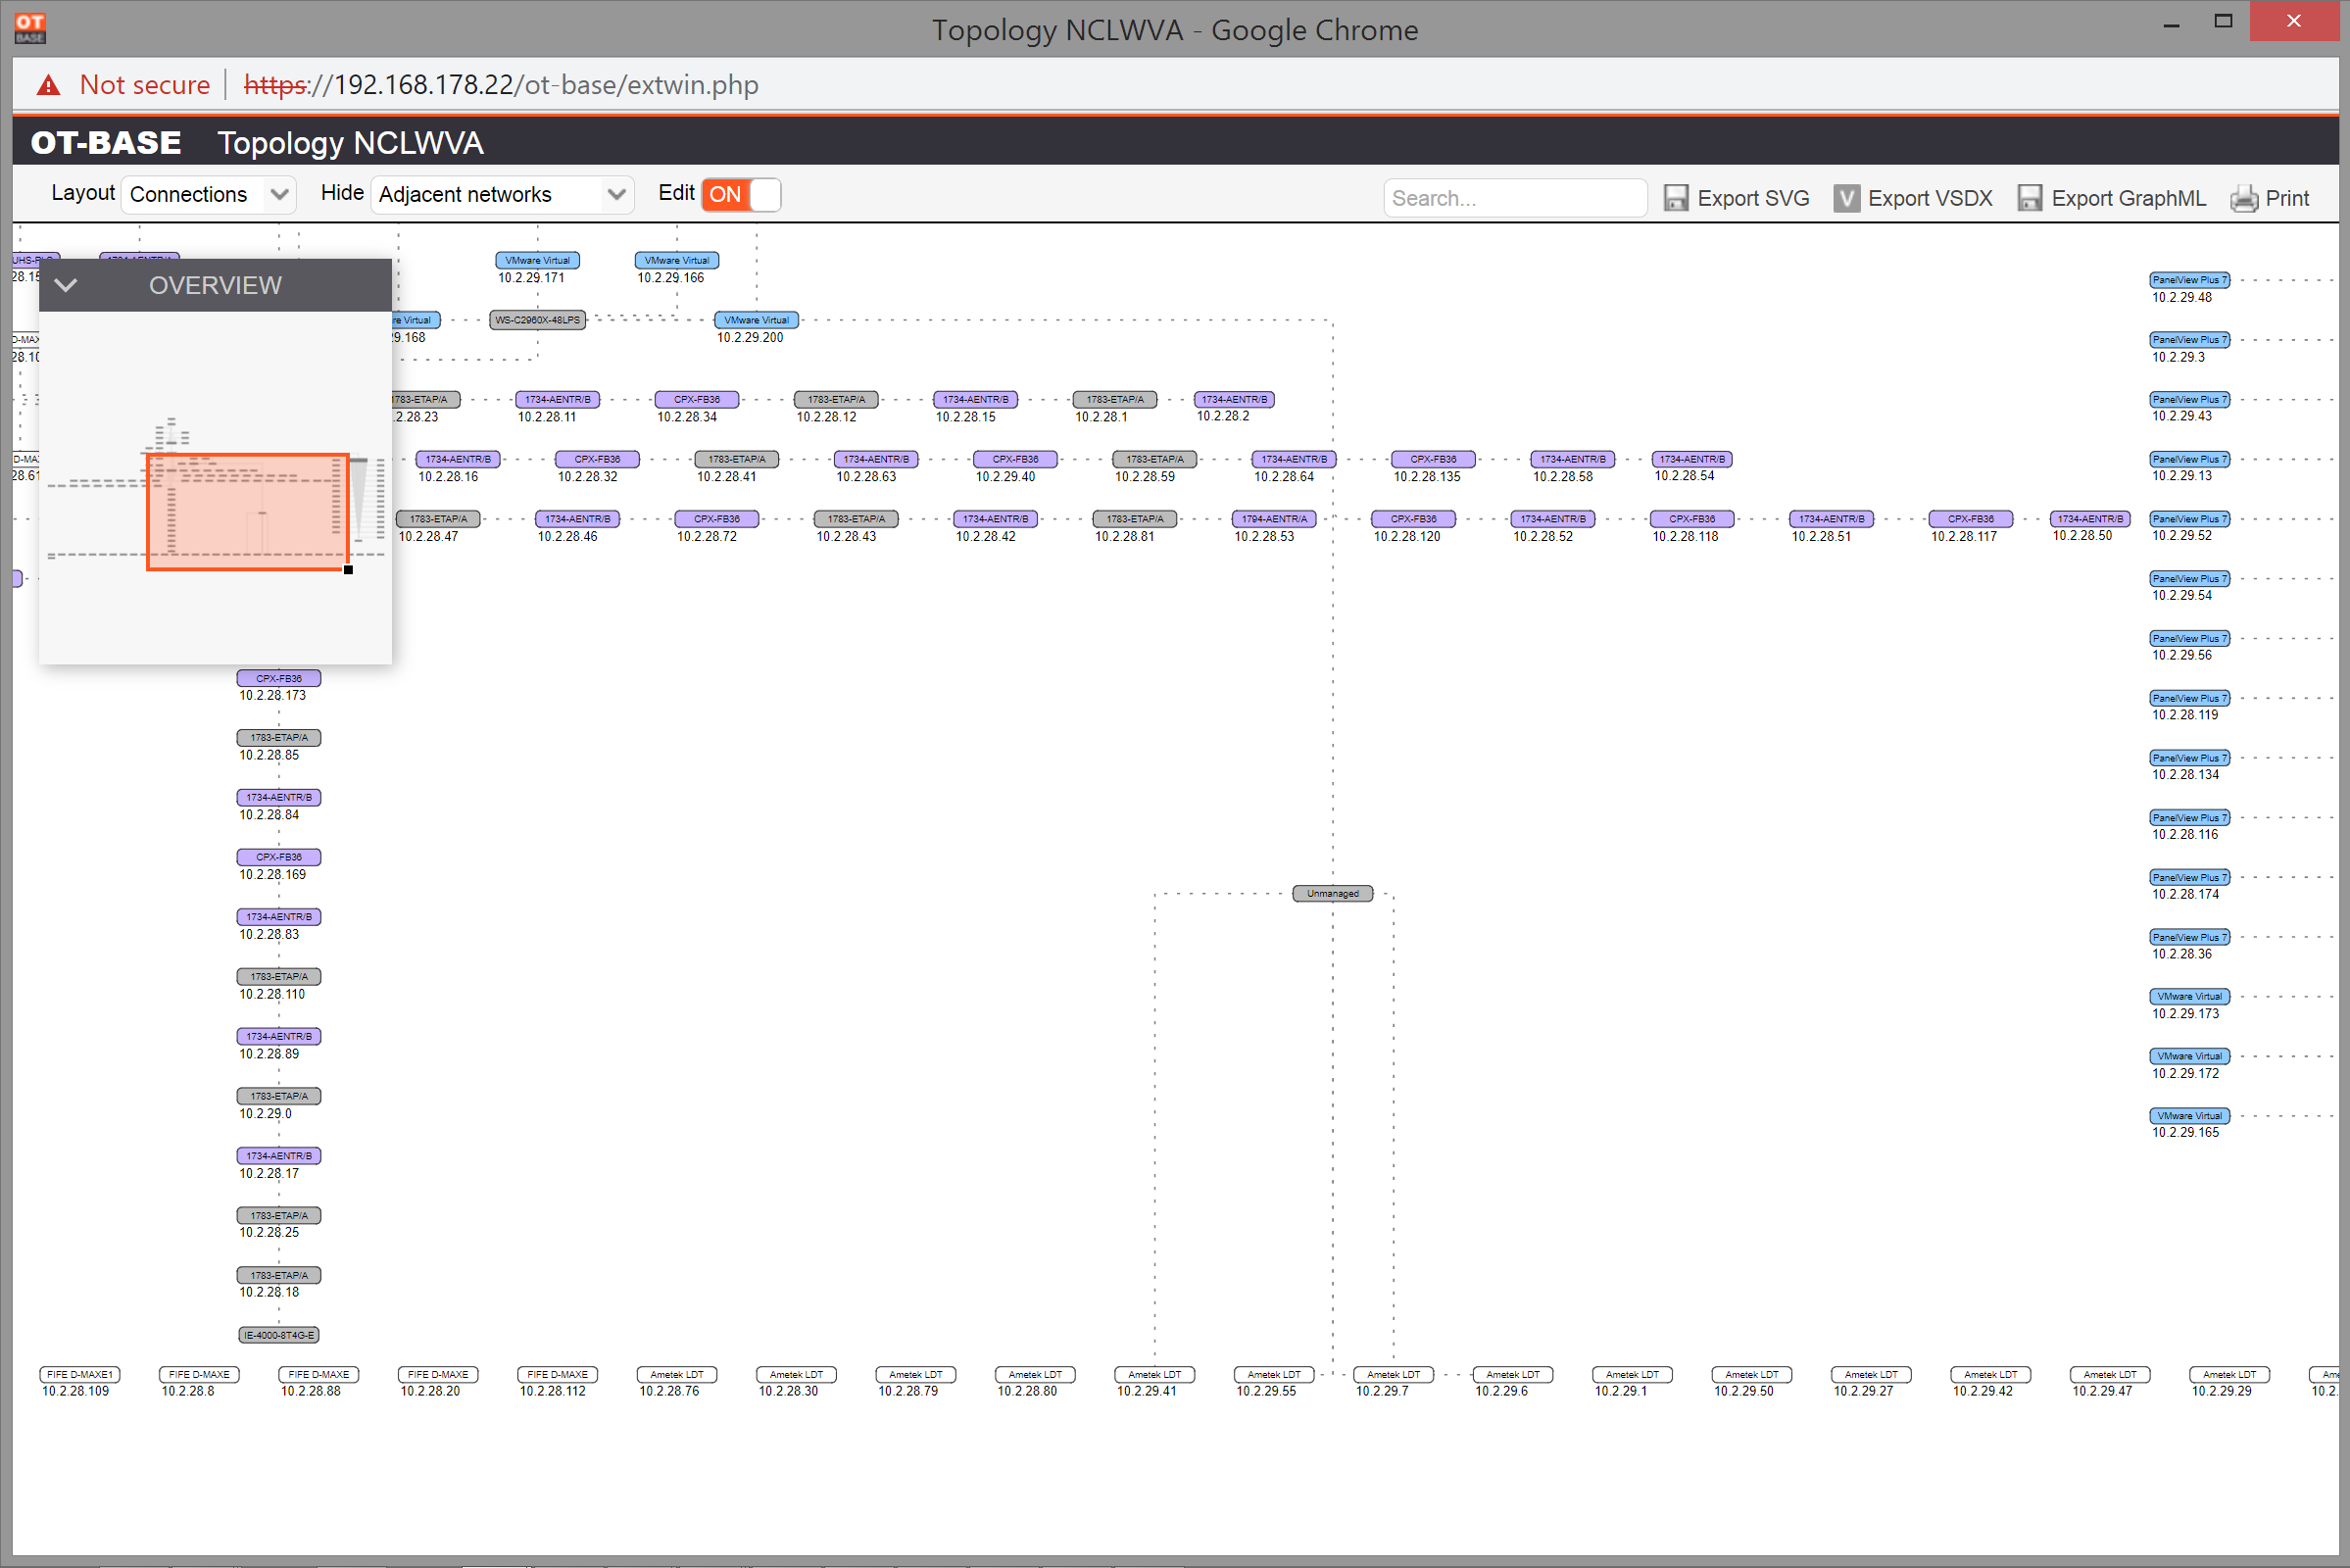Select FIFE D-MAXE1 node 10.2.28.109
Viewport: 2350px width, 1568px height.
click(80, 1375)
